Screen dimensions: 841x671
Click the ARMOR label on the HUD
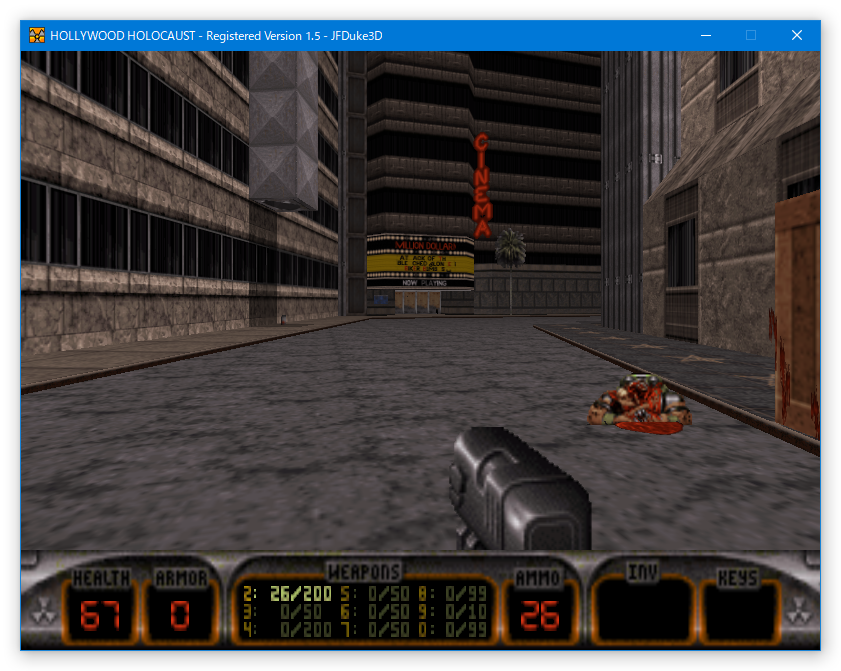[x=181, y=578]
